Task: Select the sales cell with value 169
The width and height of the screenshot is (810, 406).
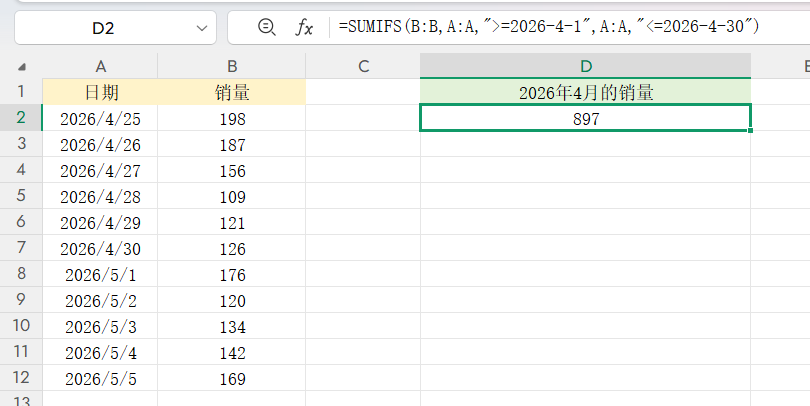Action: (232, 378)
